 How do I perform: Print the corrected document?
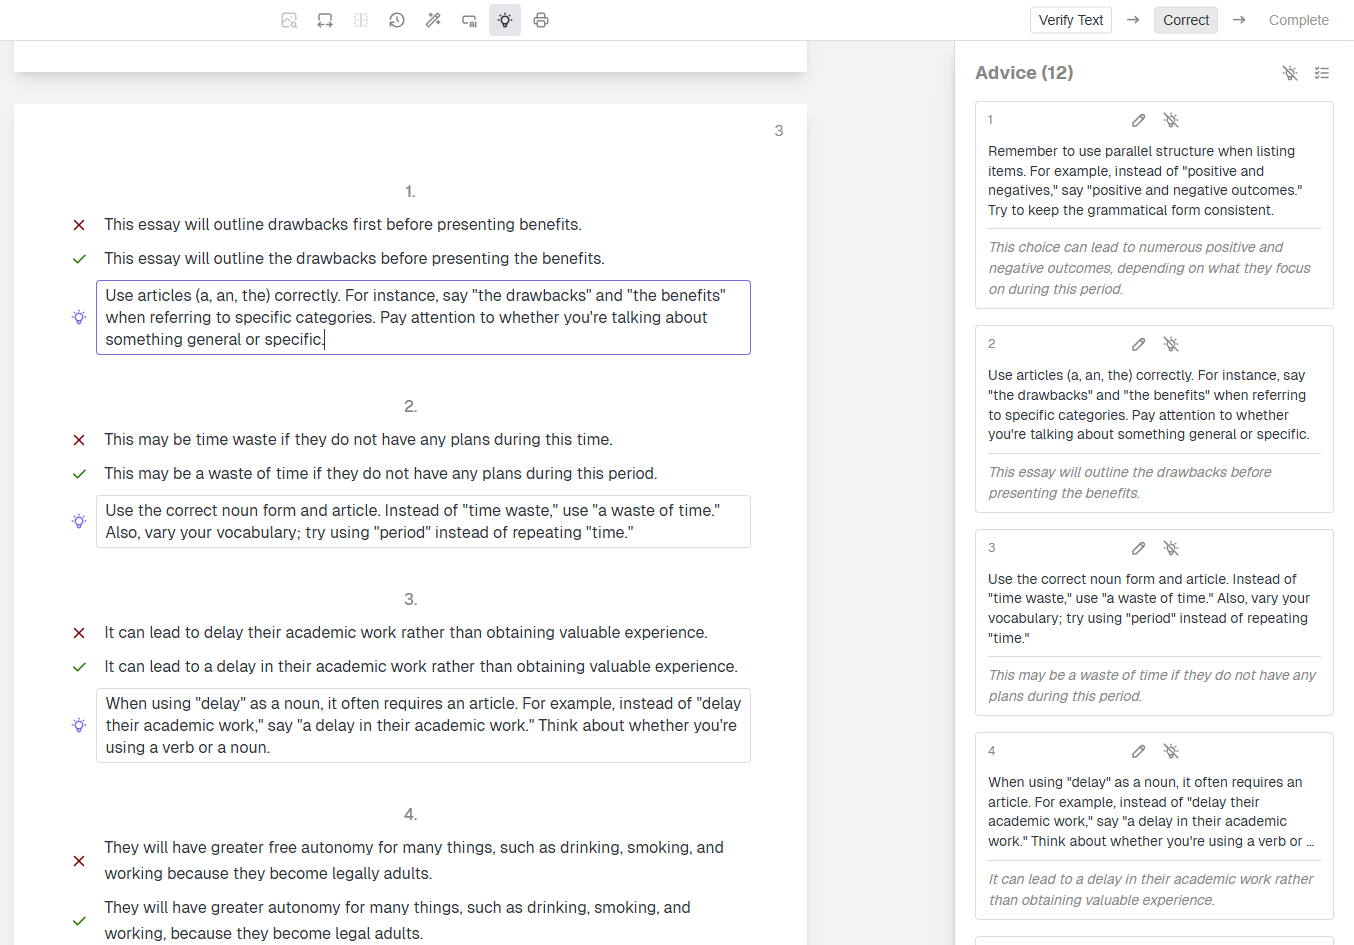(x=541, y=20)
